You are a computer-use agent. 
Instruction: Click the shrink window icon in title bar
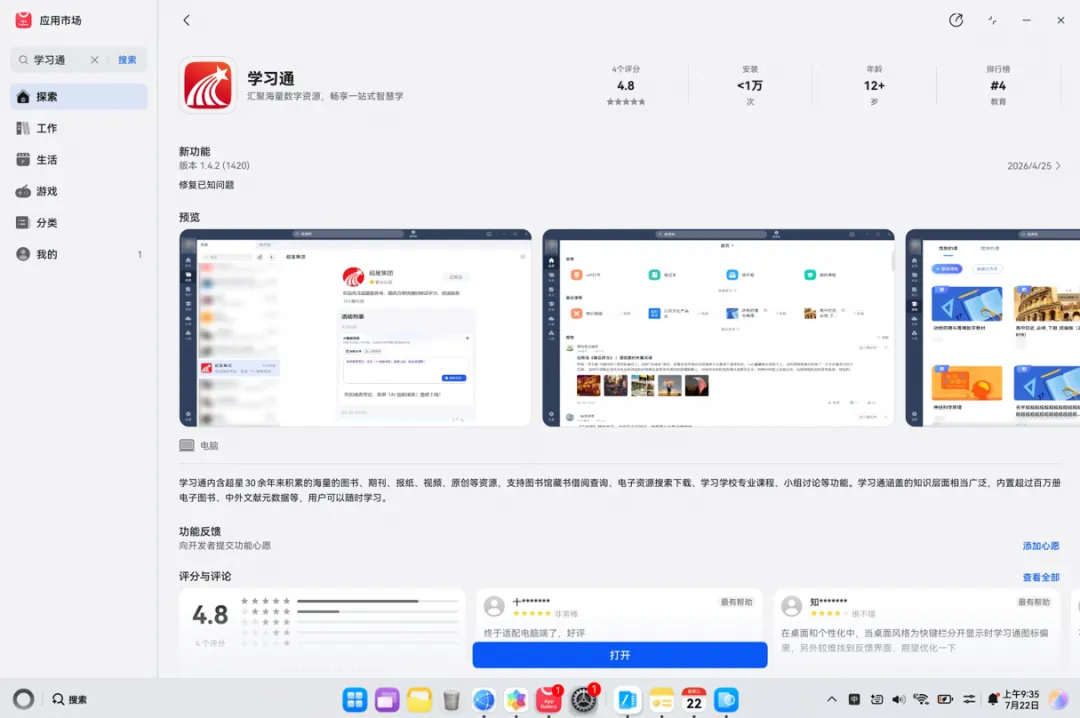(992, 20)
